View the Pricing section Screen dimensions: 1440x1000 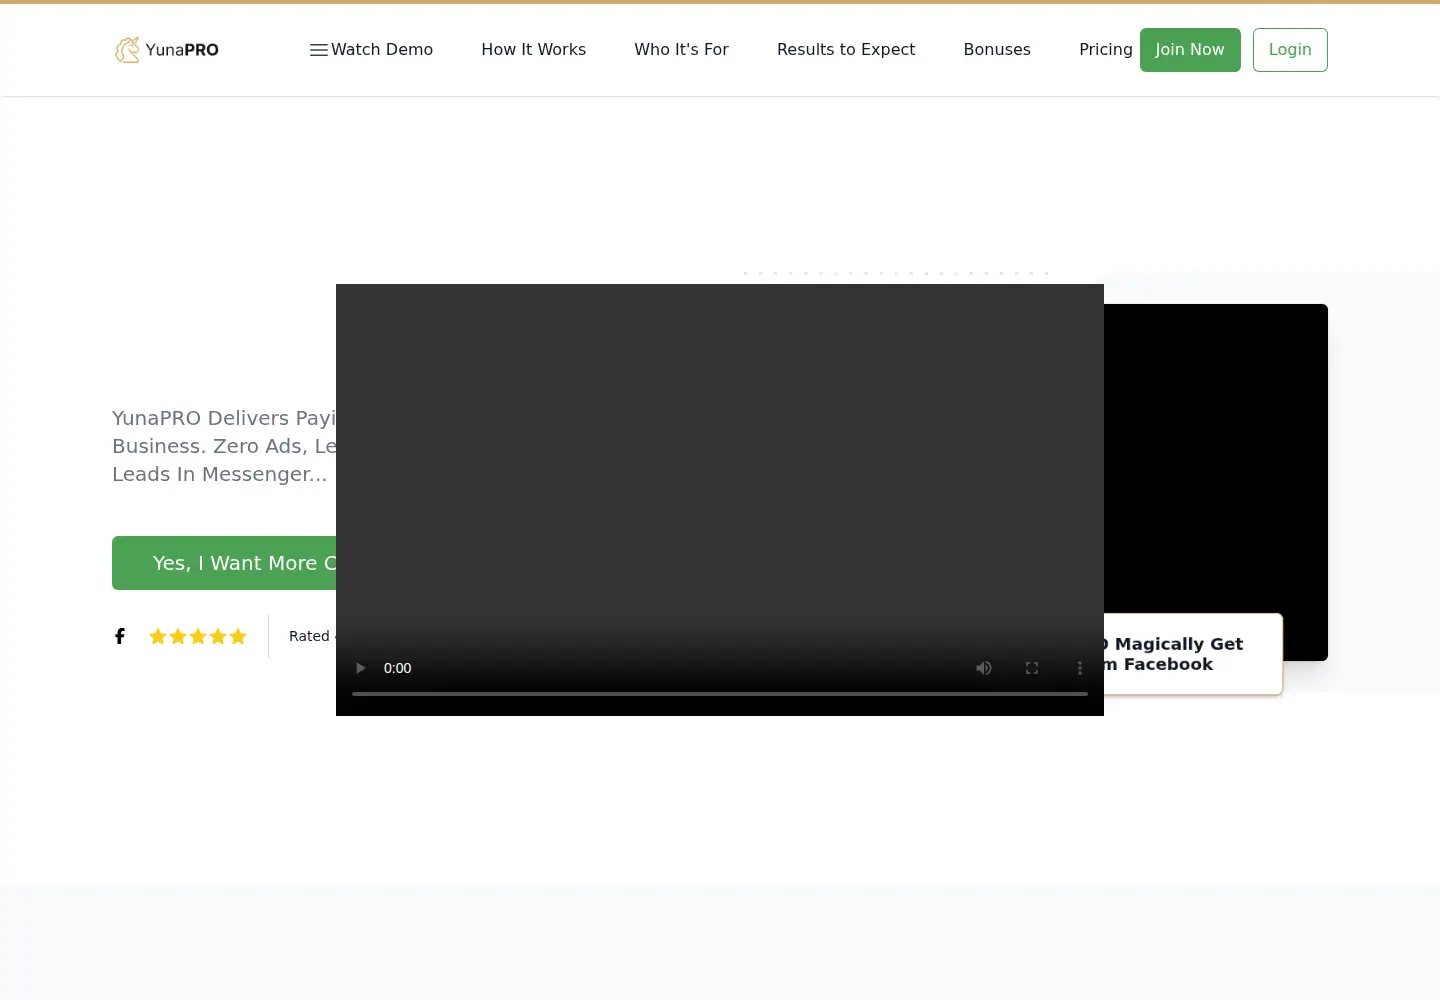[1106, 50]
